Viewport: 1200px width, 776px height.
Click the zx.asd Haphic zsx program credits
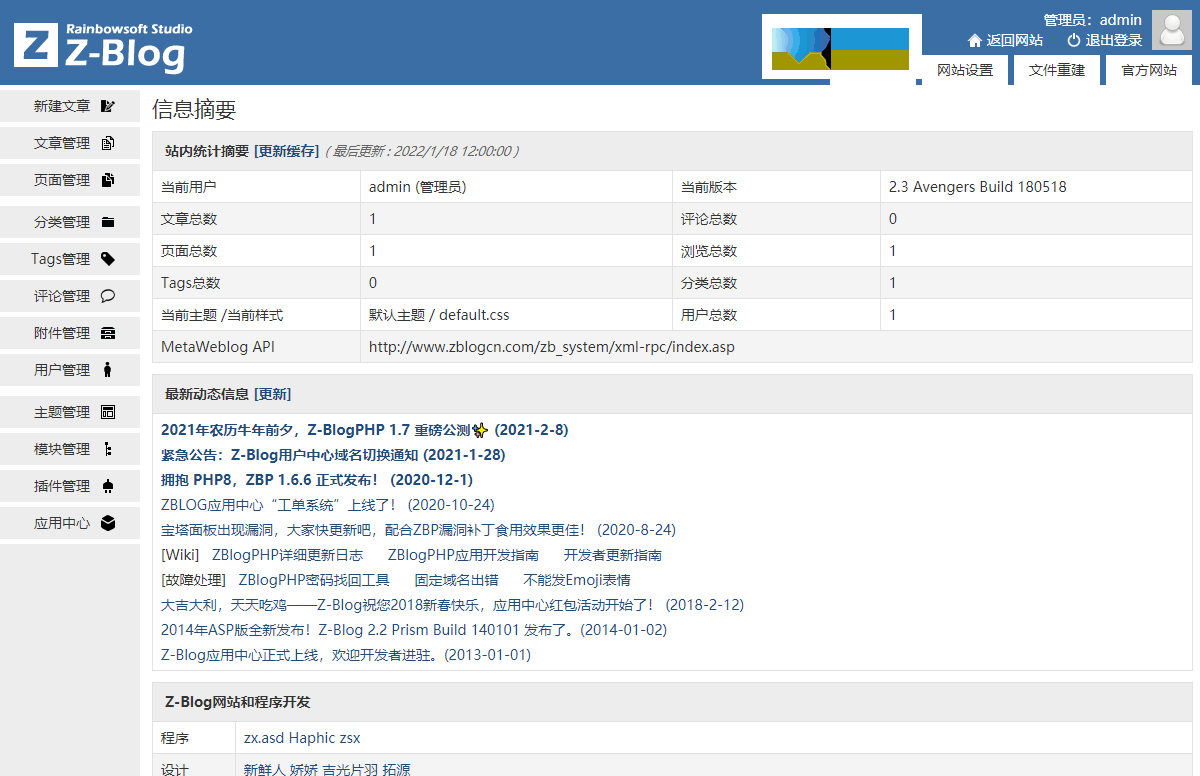click(302, 738)
